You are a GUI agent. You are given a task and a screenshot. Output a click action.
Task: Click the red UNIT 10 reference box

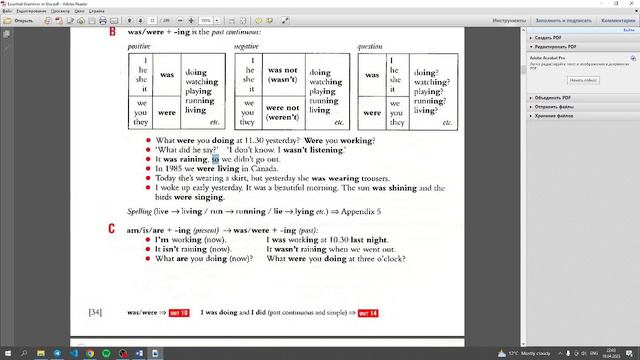(179, 313)
